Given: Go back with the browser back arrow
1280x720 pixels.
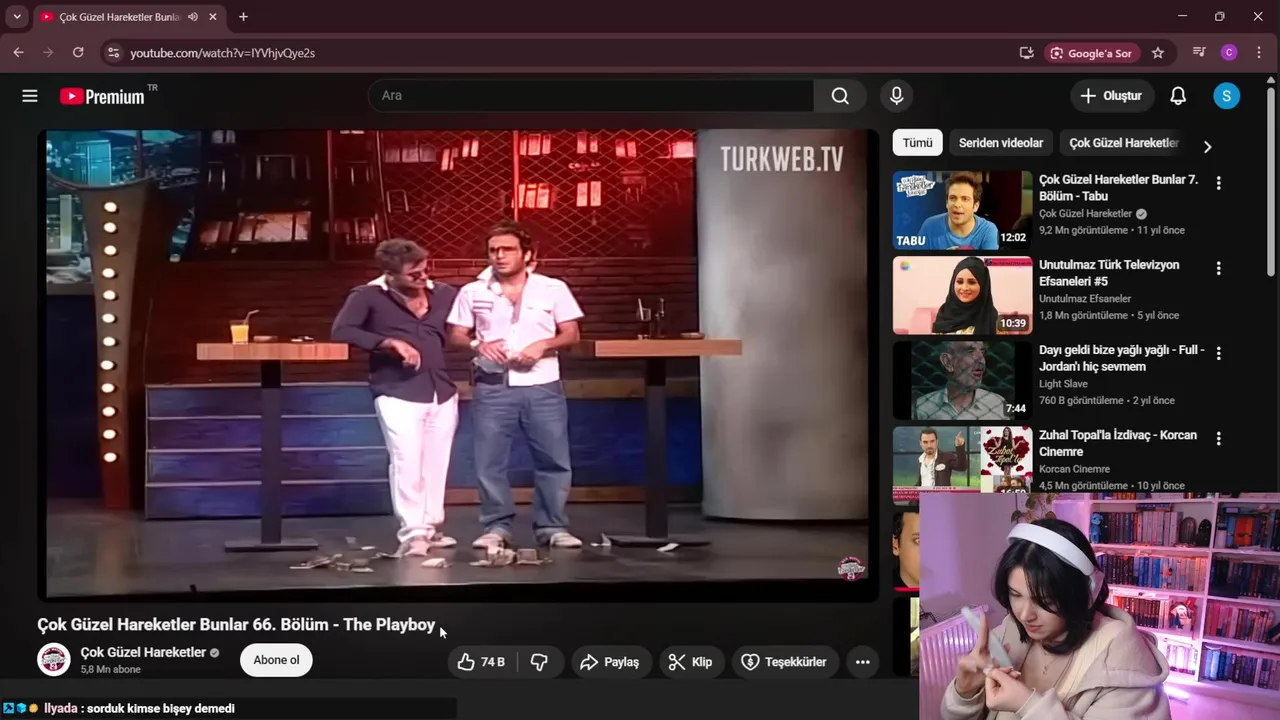Looking at the screenshot, I should (x=18, y=53).
